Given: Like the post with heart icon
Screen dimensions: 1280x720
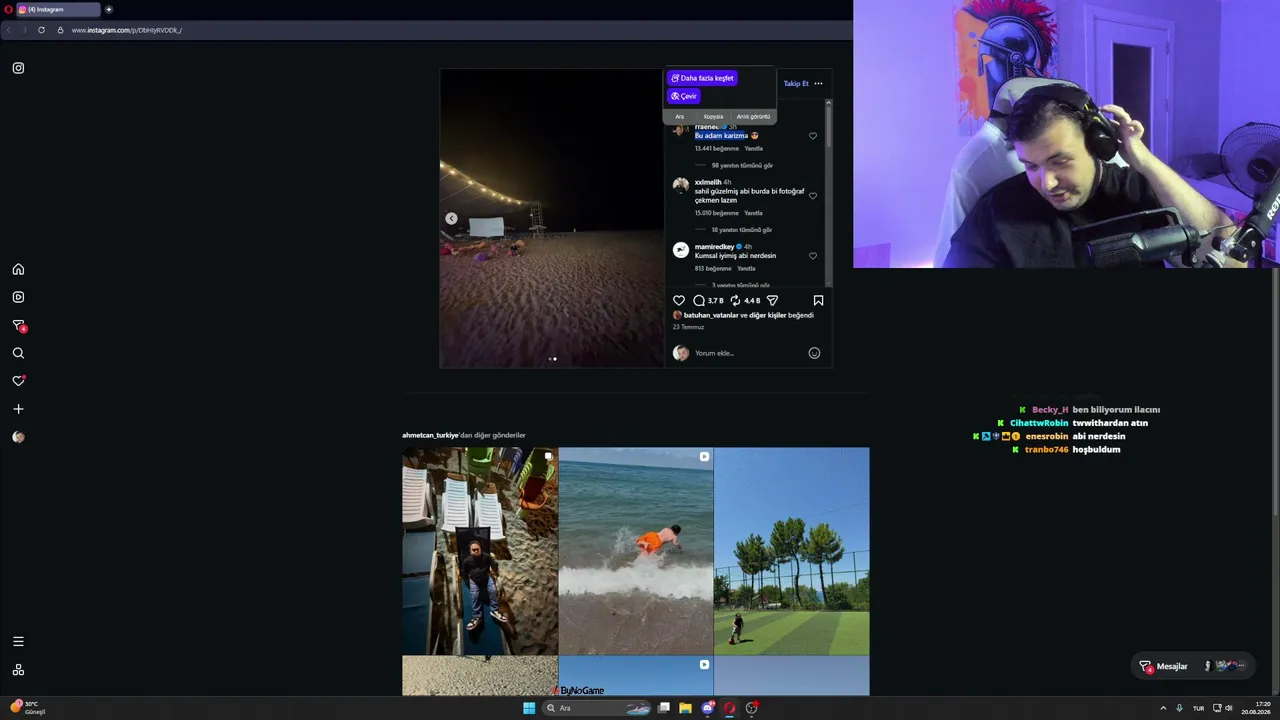Looking at the screenshot, I should click(x=679, y=300).
